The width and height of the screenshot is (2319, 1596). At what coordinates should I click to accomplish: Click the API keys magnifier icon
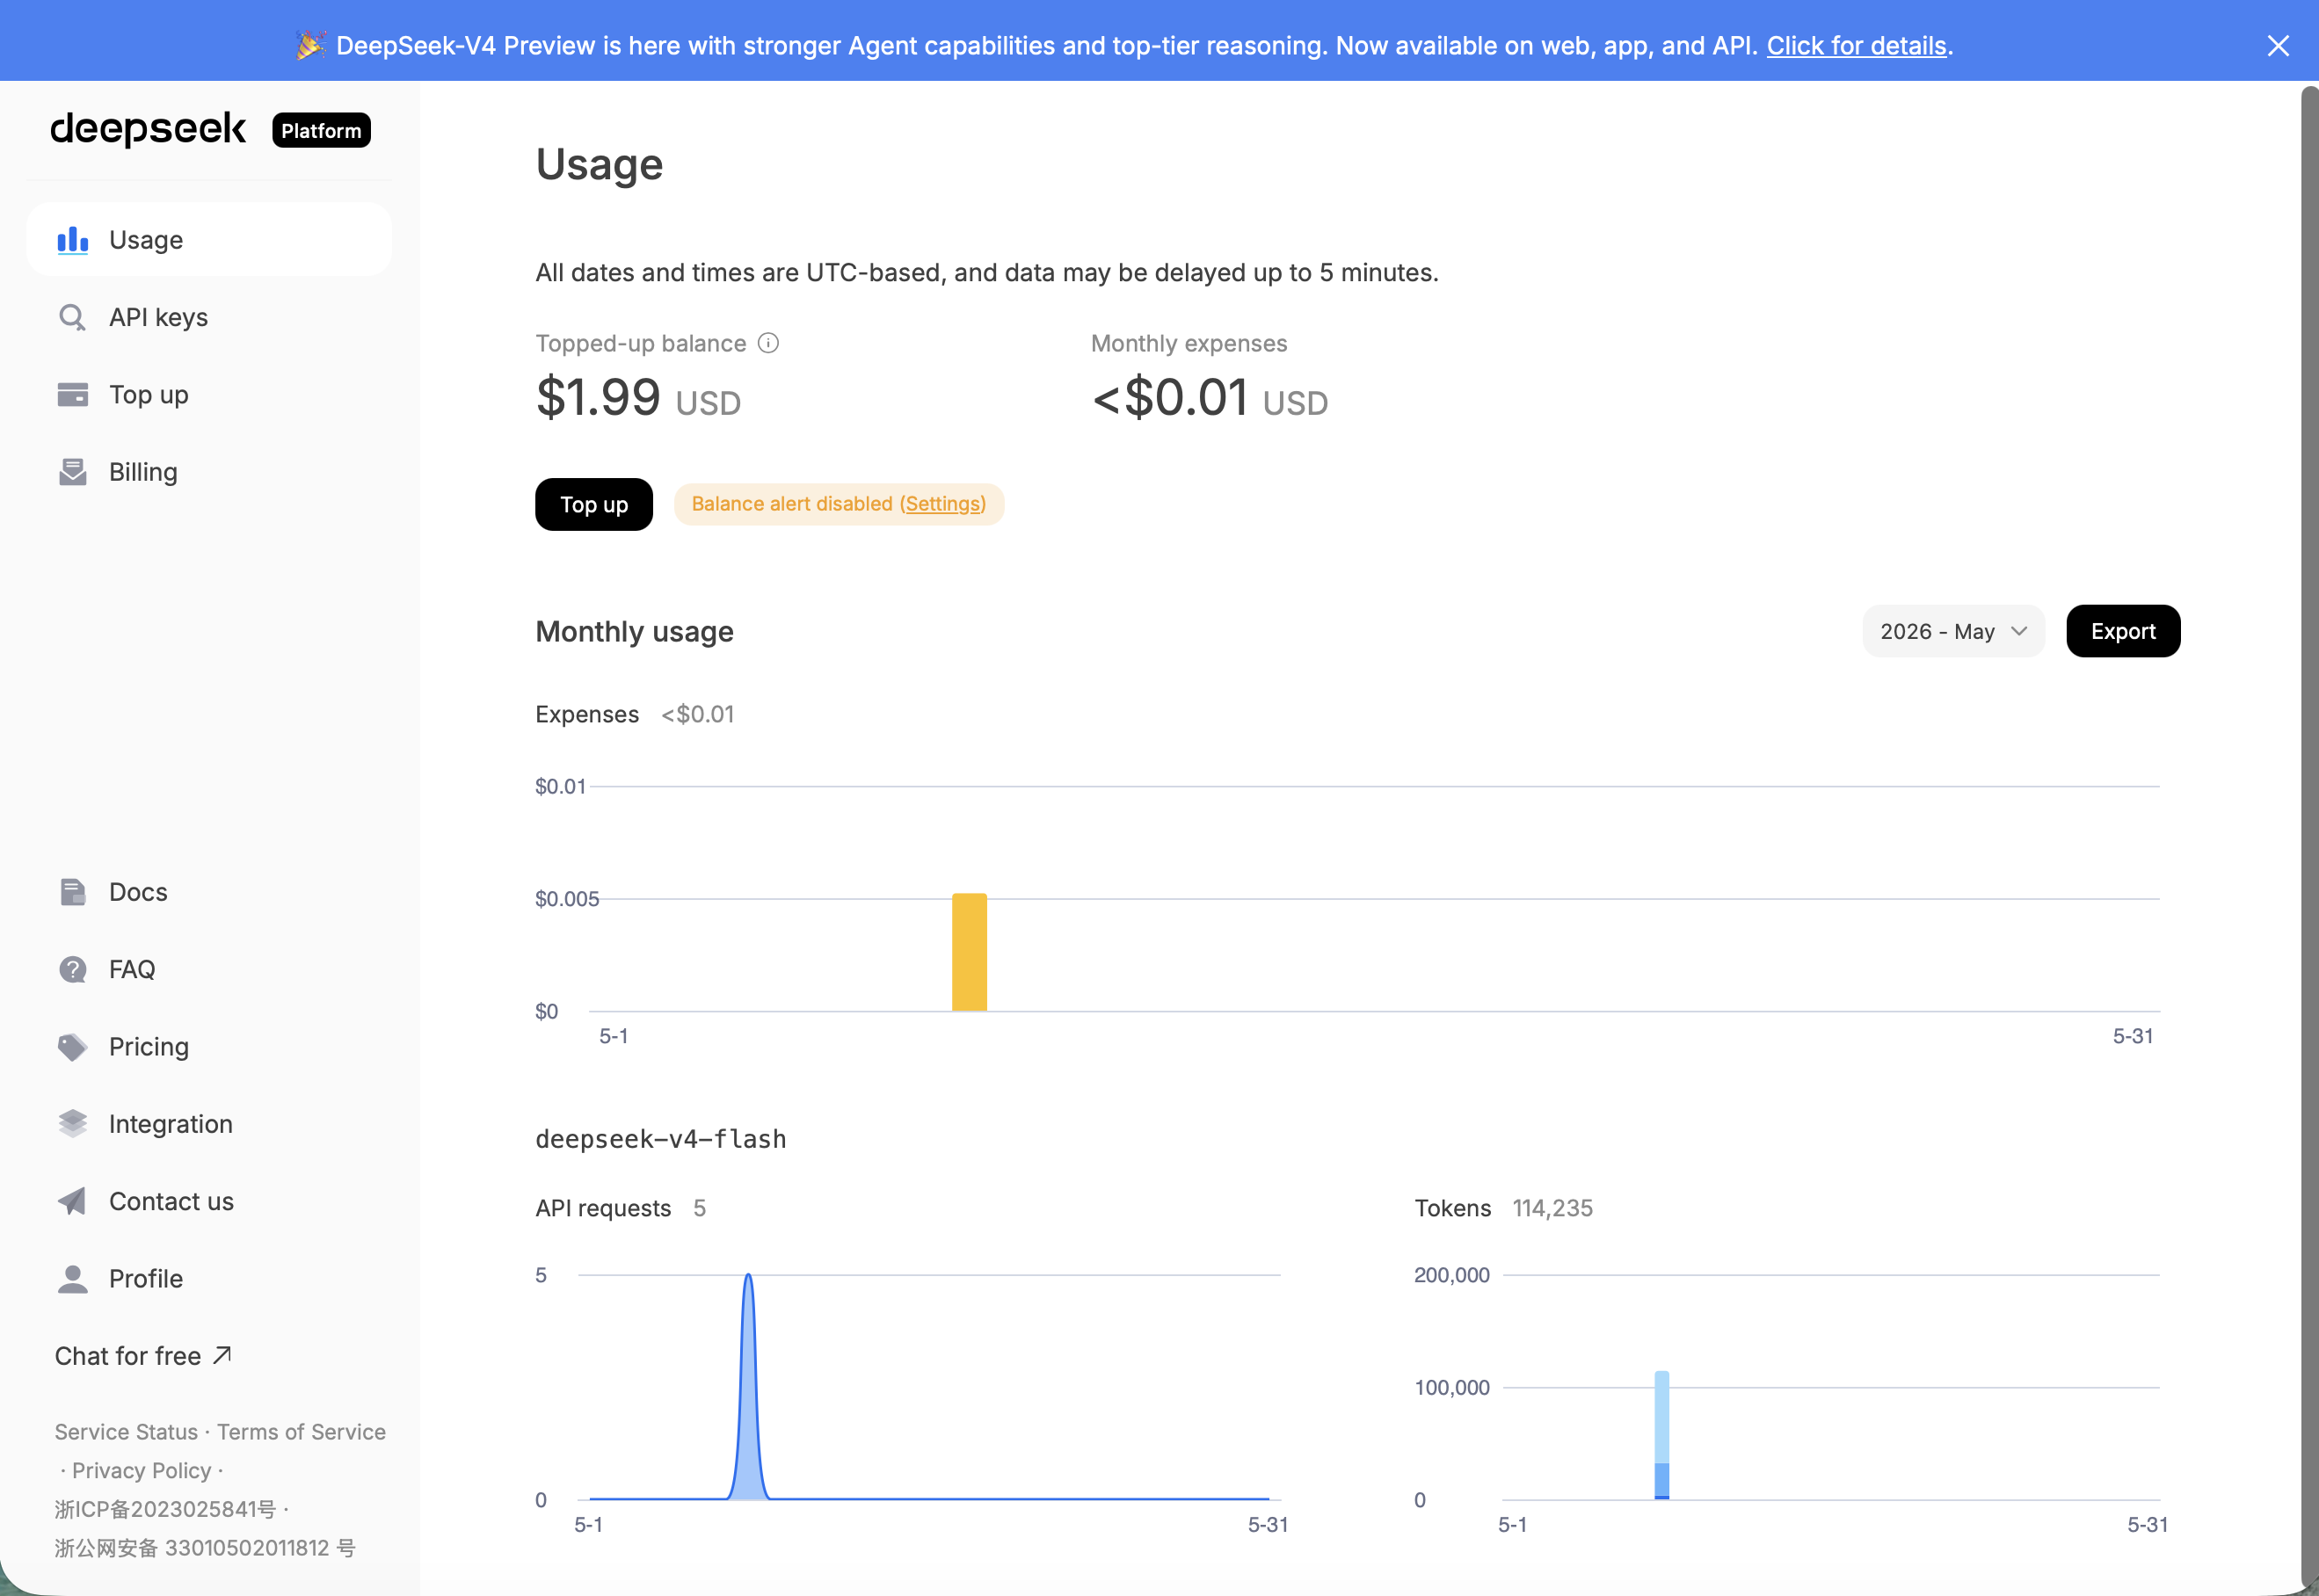pyautogui.click(x=72, y=317)
